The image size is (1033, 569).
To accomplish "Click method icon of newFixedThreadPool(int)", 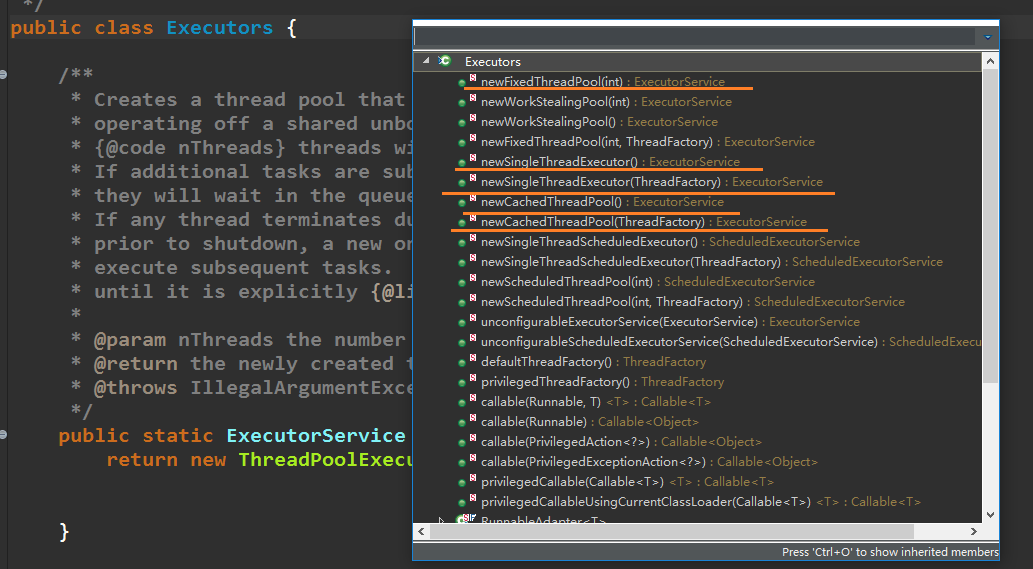I will point(466,81).
